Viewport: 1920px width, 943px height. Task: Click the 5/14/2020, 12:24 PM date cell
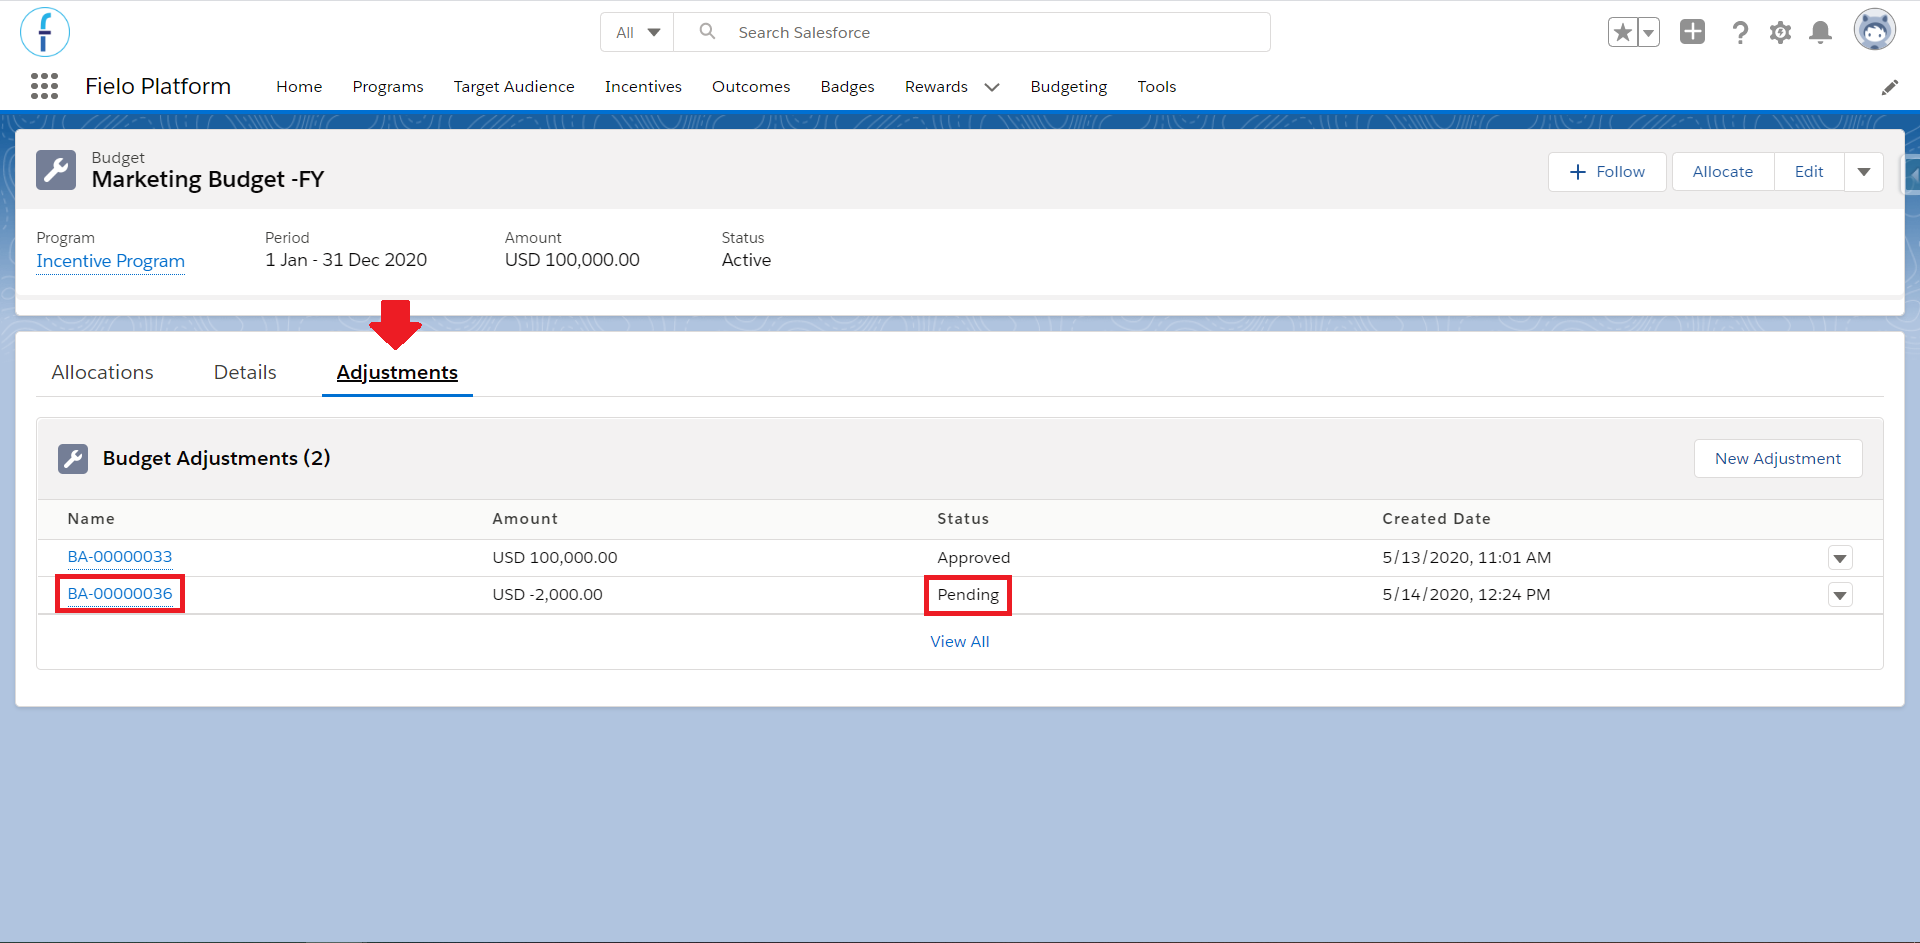point(1466,595)
